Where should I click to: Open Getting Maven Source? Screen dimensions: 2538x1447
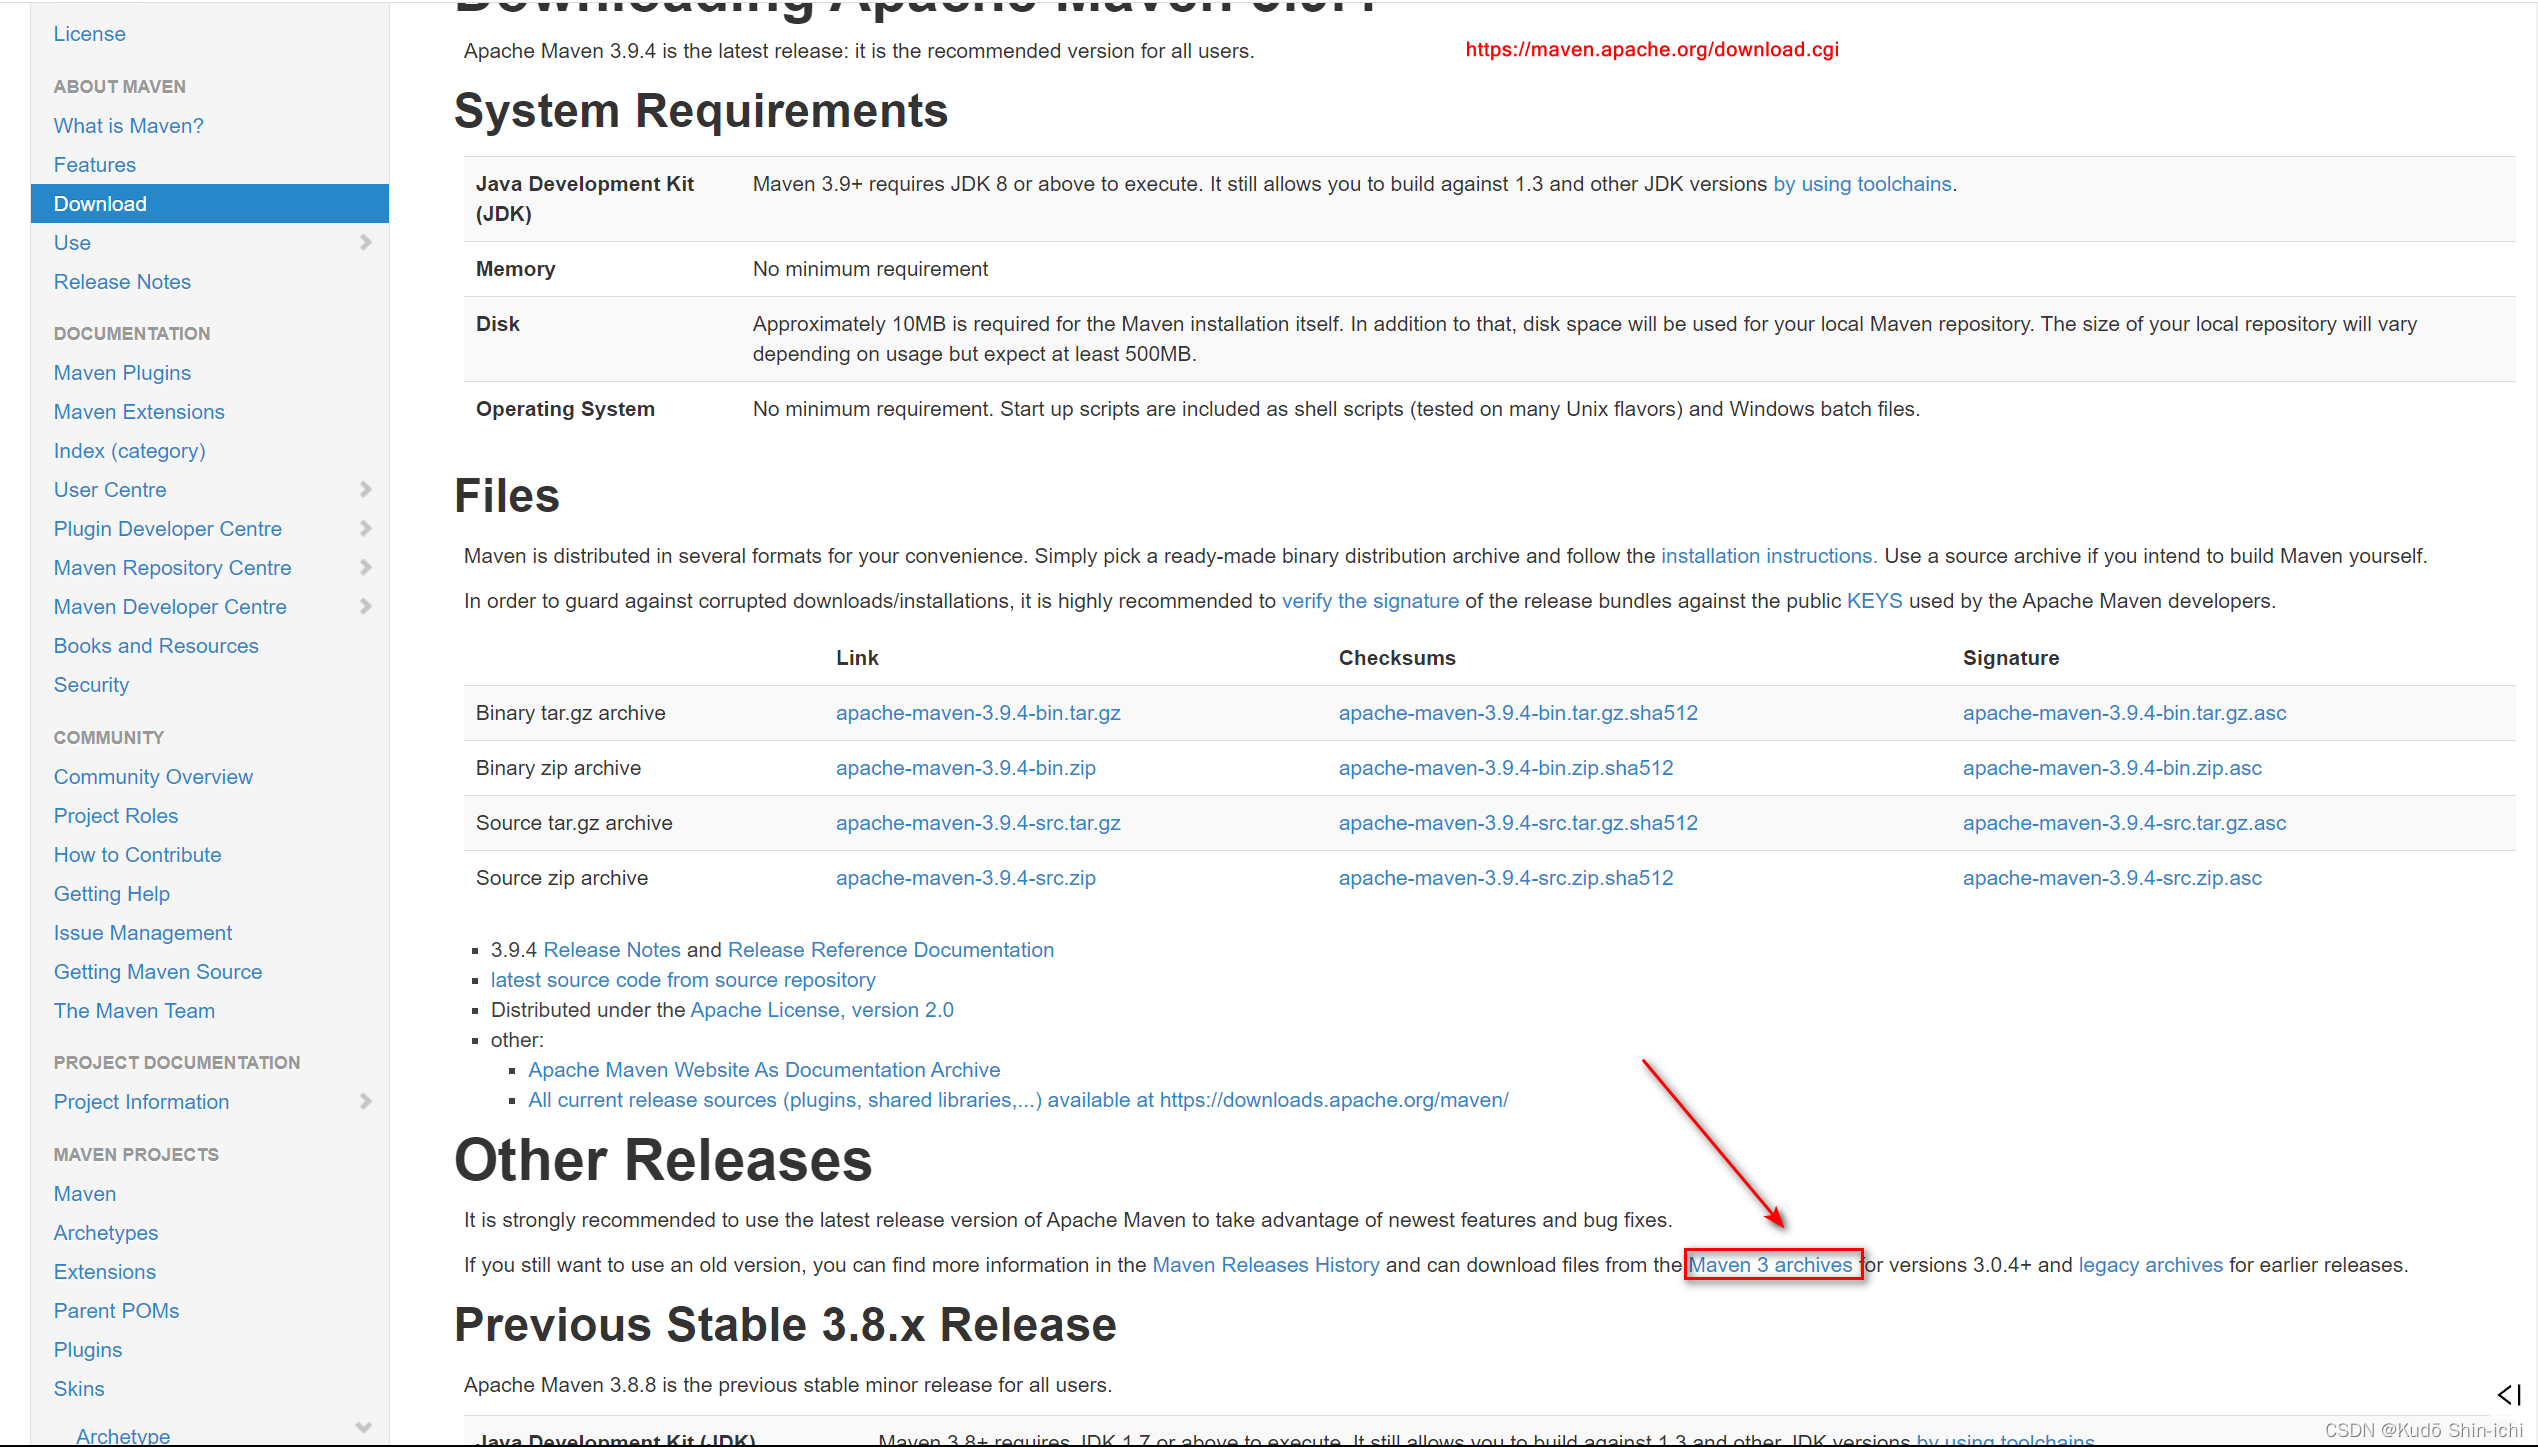(158, 972)
